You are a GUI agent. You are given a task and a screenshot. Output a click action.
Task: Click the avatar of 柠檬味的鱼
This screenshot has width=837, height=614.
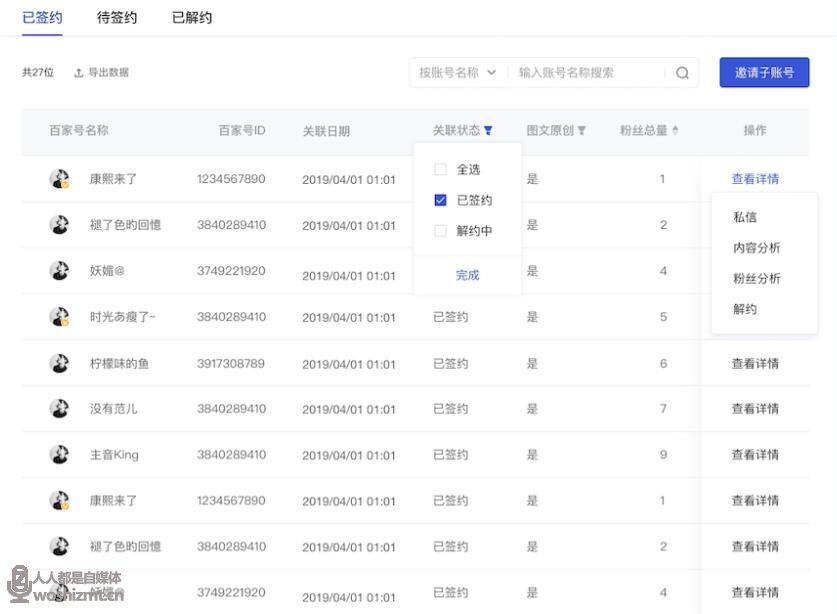tap(60, 363)
